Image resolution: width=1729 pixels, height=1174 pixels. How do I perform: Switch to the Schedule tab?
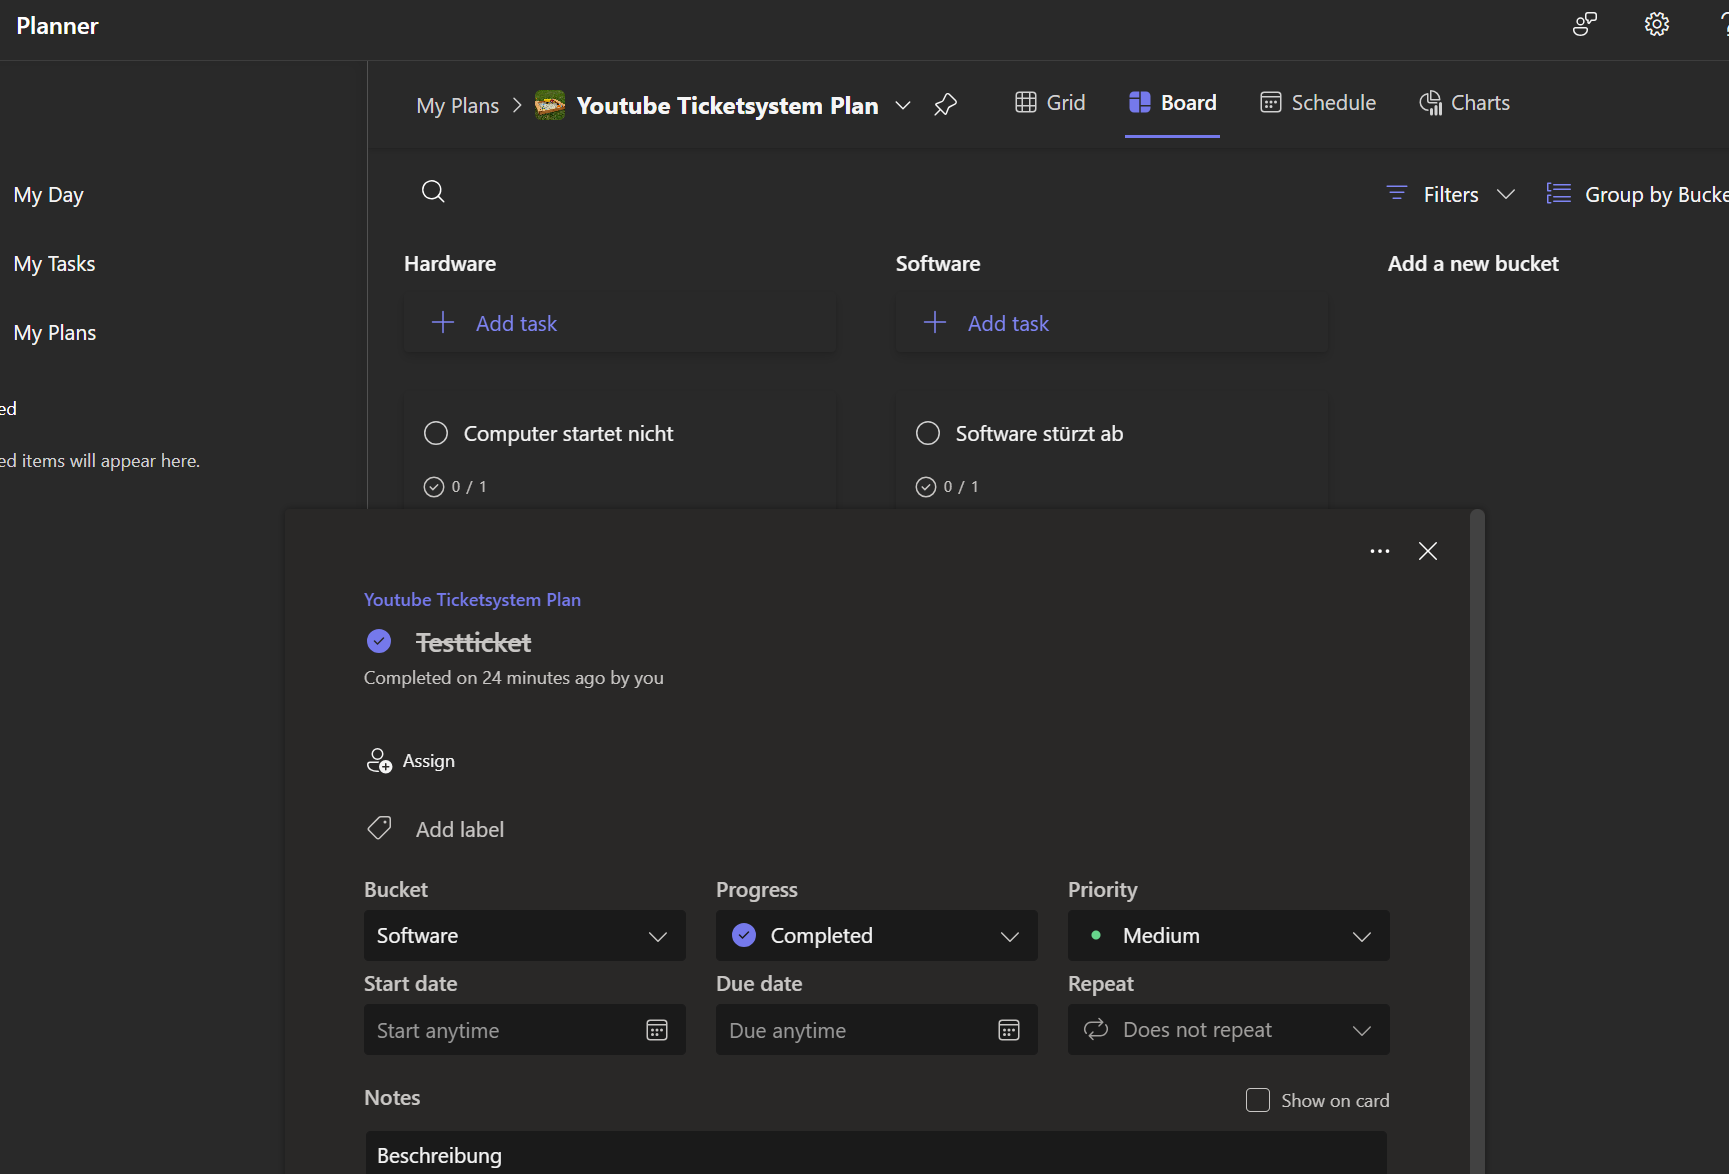(1317, 103)
